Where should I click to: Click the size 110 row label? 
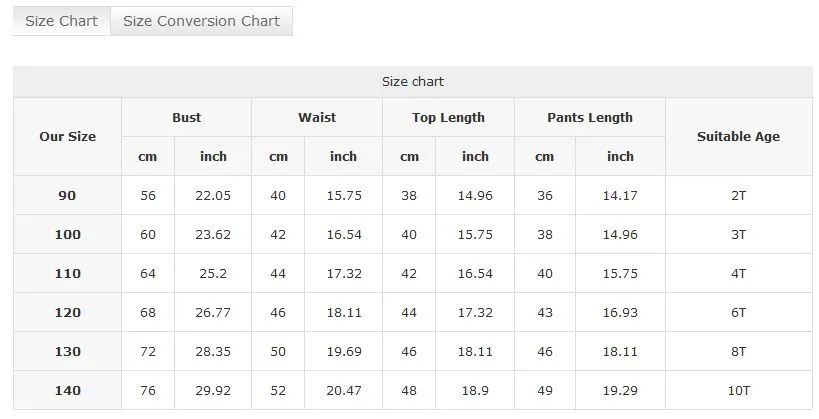tap(67, 273)
